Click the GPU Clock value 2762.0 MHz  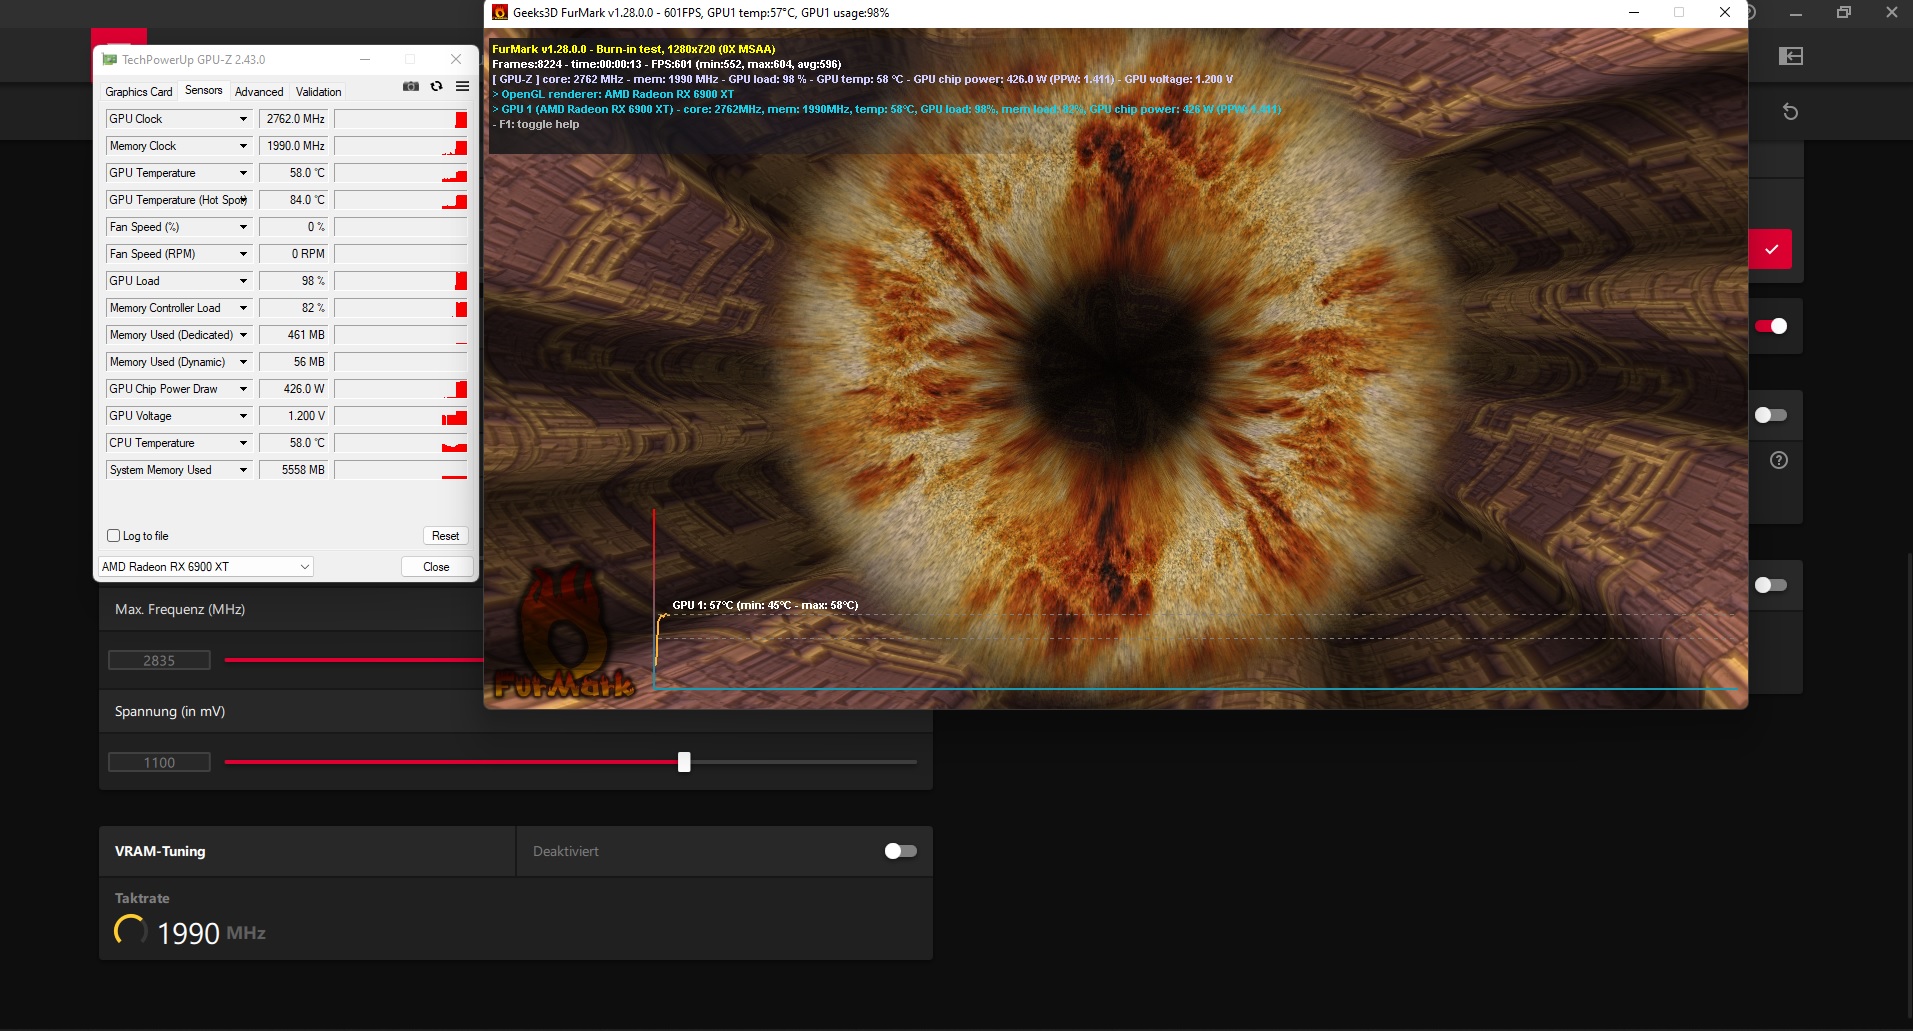(294, 119)
